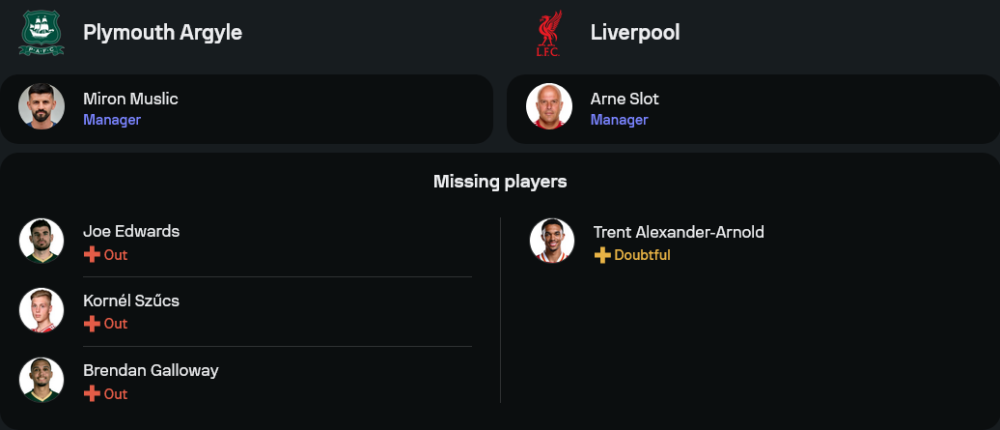The width and height of the screenshot is (1000, 430).
Task: Click yellow doubtful cross for Alexander-Arnold
Action: pyautogui.click(x=602, y=255)
